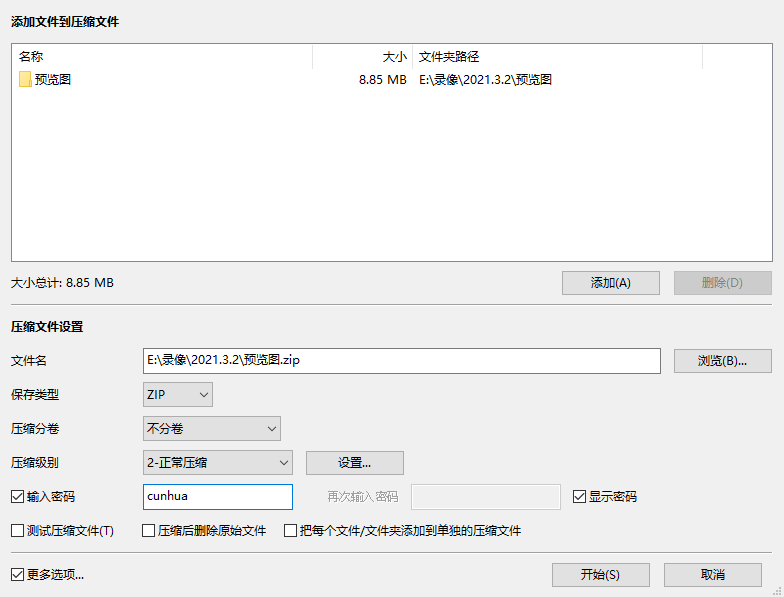Screen dimensions: 784x597
Task: Open the 设置... button for compression
Action: (x=354, y=463)
